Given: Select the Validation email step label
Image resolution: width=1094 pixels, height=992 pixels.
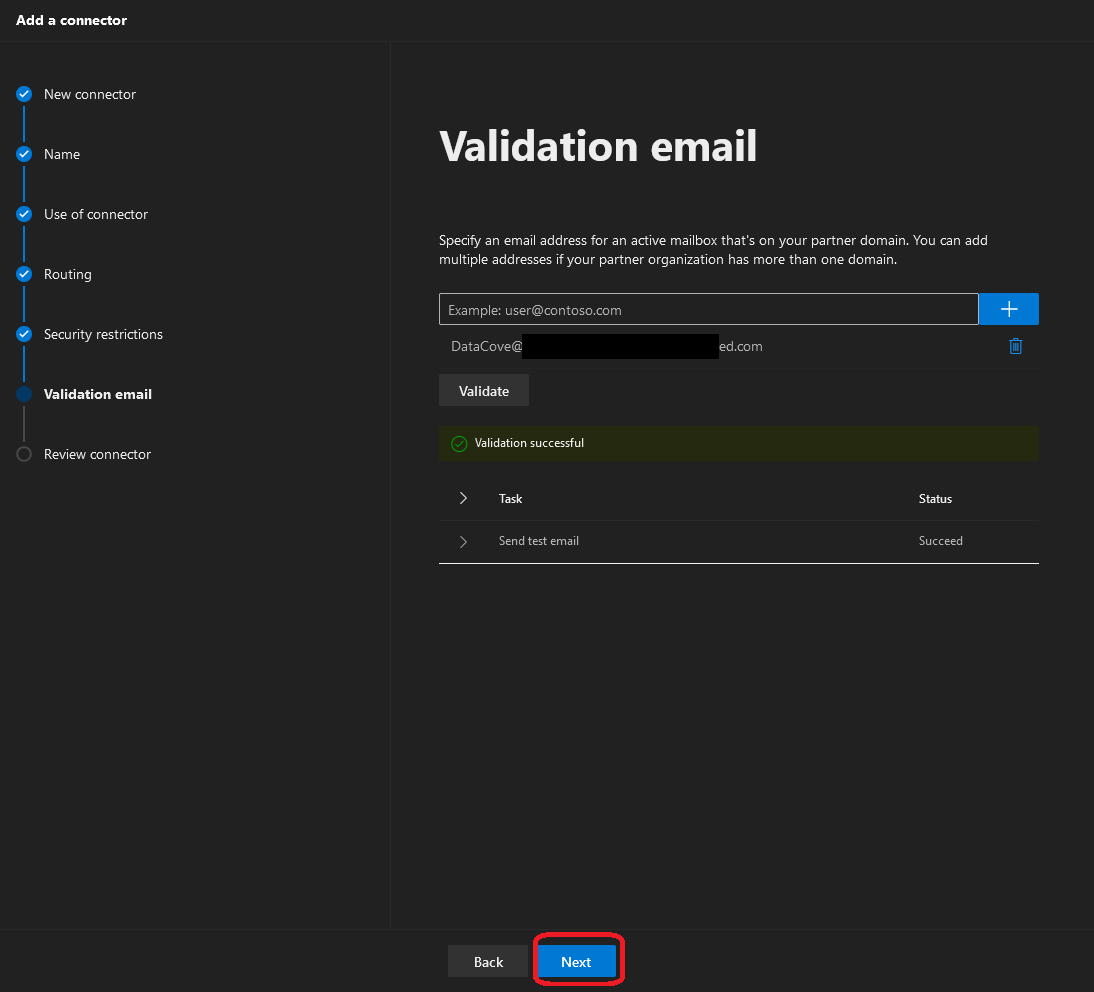Looking at the screenshot, I should click(98, 394).
